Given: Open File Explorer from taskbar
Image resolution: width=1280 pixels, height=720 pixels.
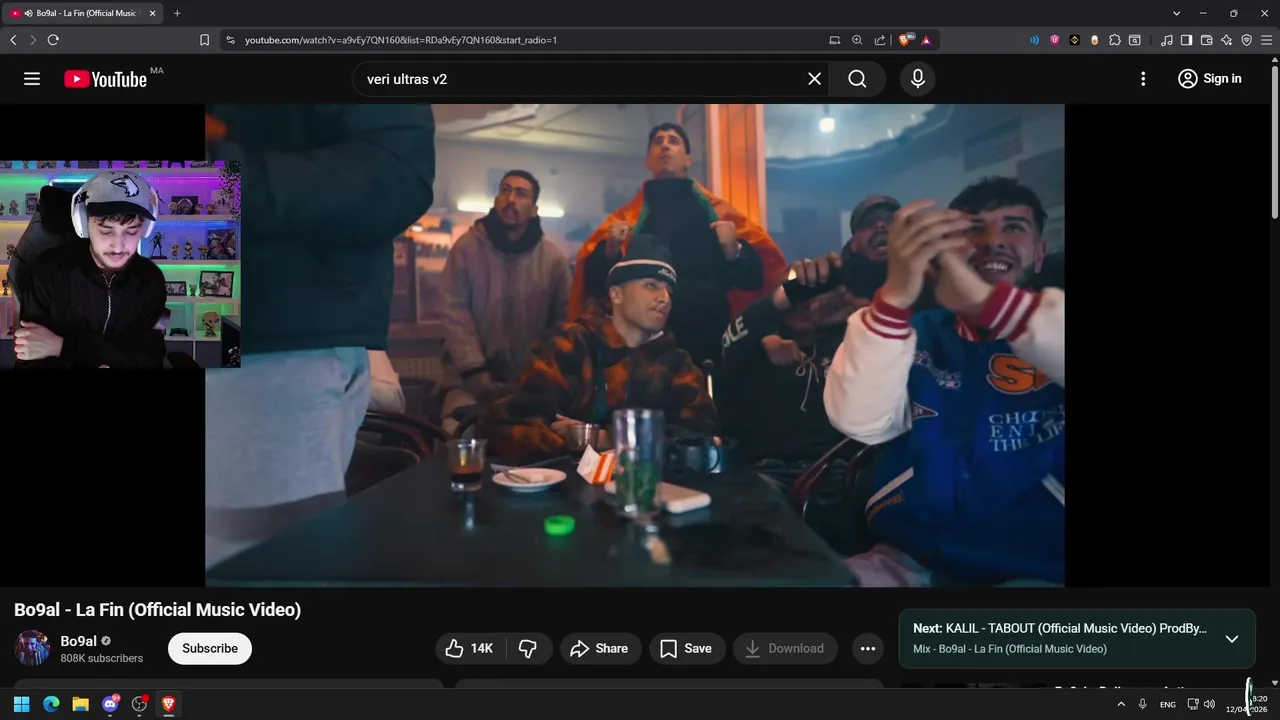Looking at the screenshot, I should pos(80,704).
